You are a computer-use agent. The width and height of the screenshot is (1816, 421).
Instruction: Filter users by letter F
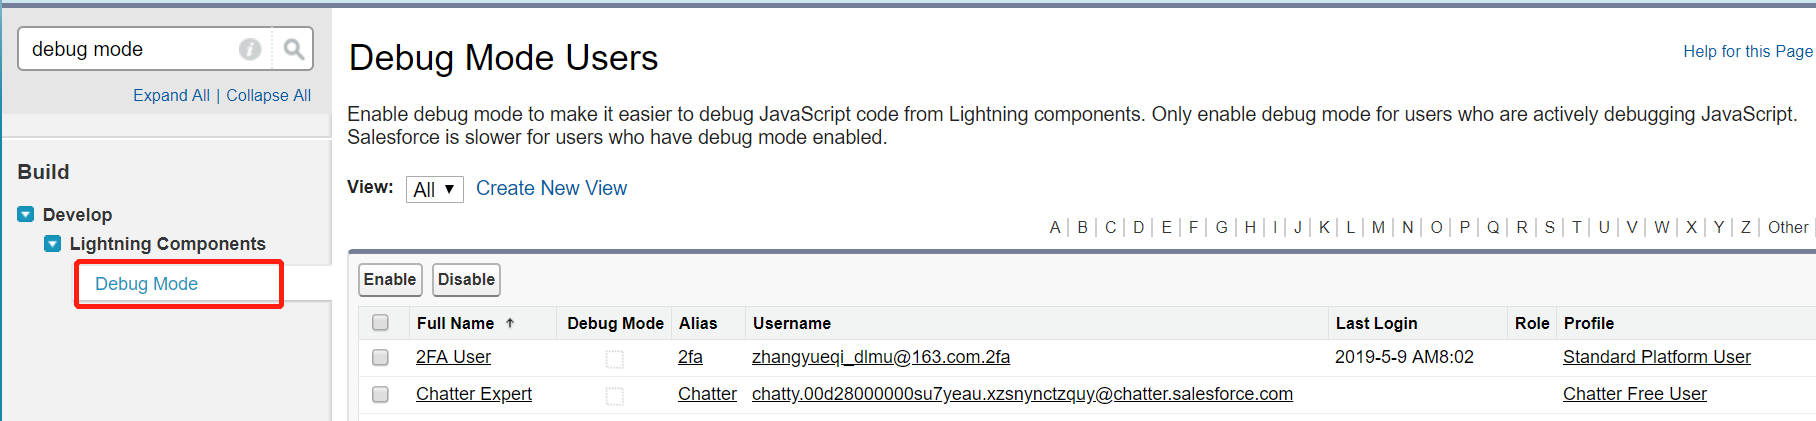pyautogui.click(x=1193, y=227)
